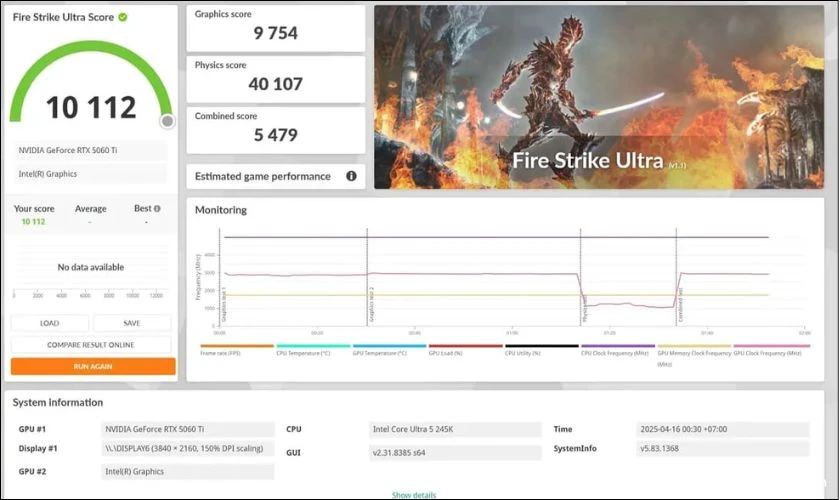
Task: Click info icon beside Best score
Action: 157,208
